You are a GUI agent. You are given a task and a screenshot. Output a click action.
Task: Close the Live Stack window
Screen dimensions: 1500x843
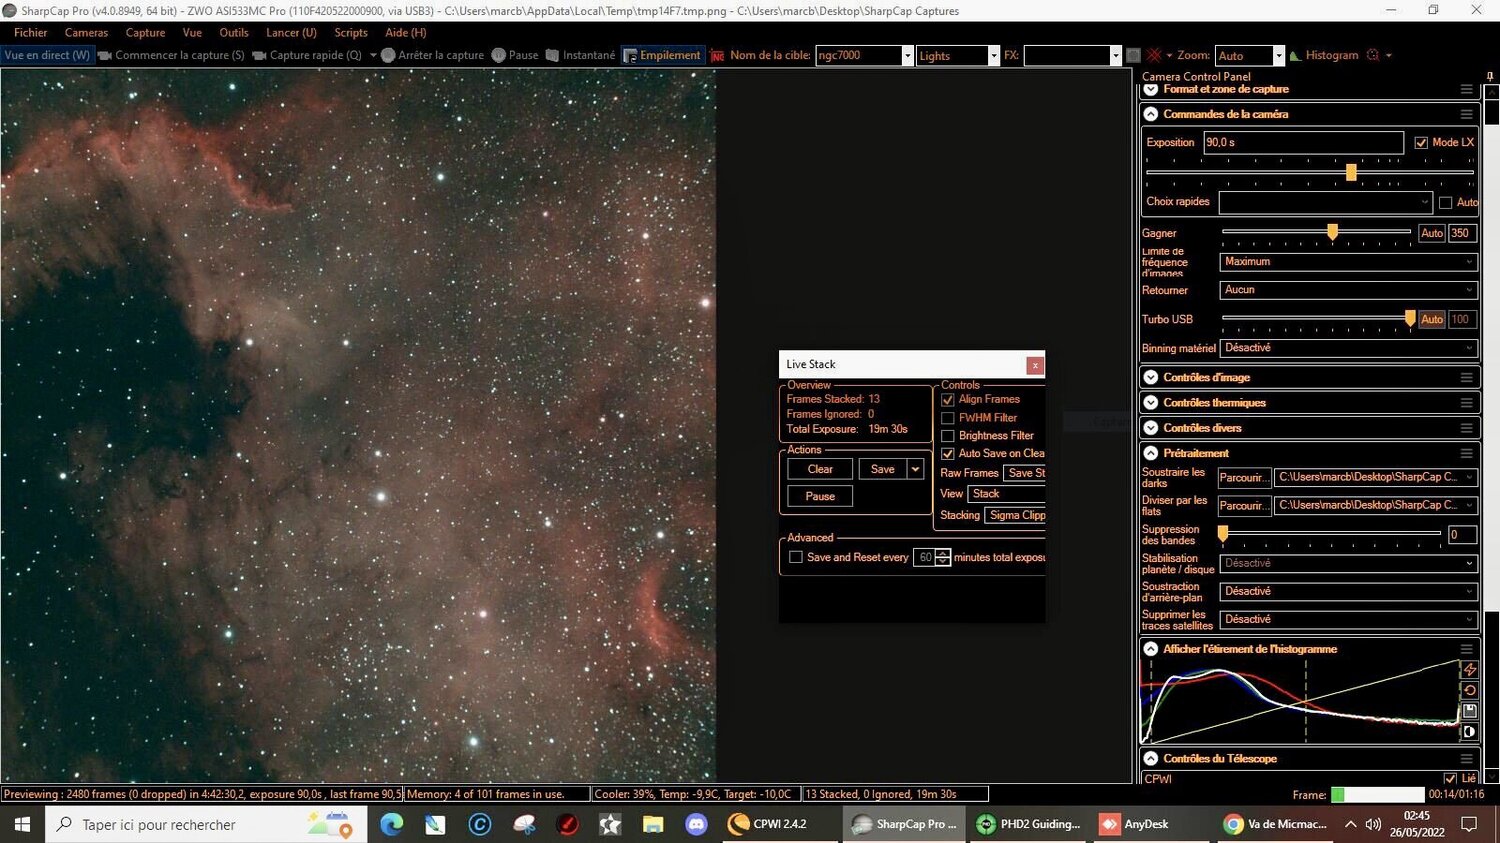click(1035, 365)
